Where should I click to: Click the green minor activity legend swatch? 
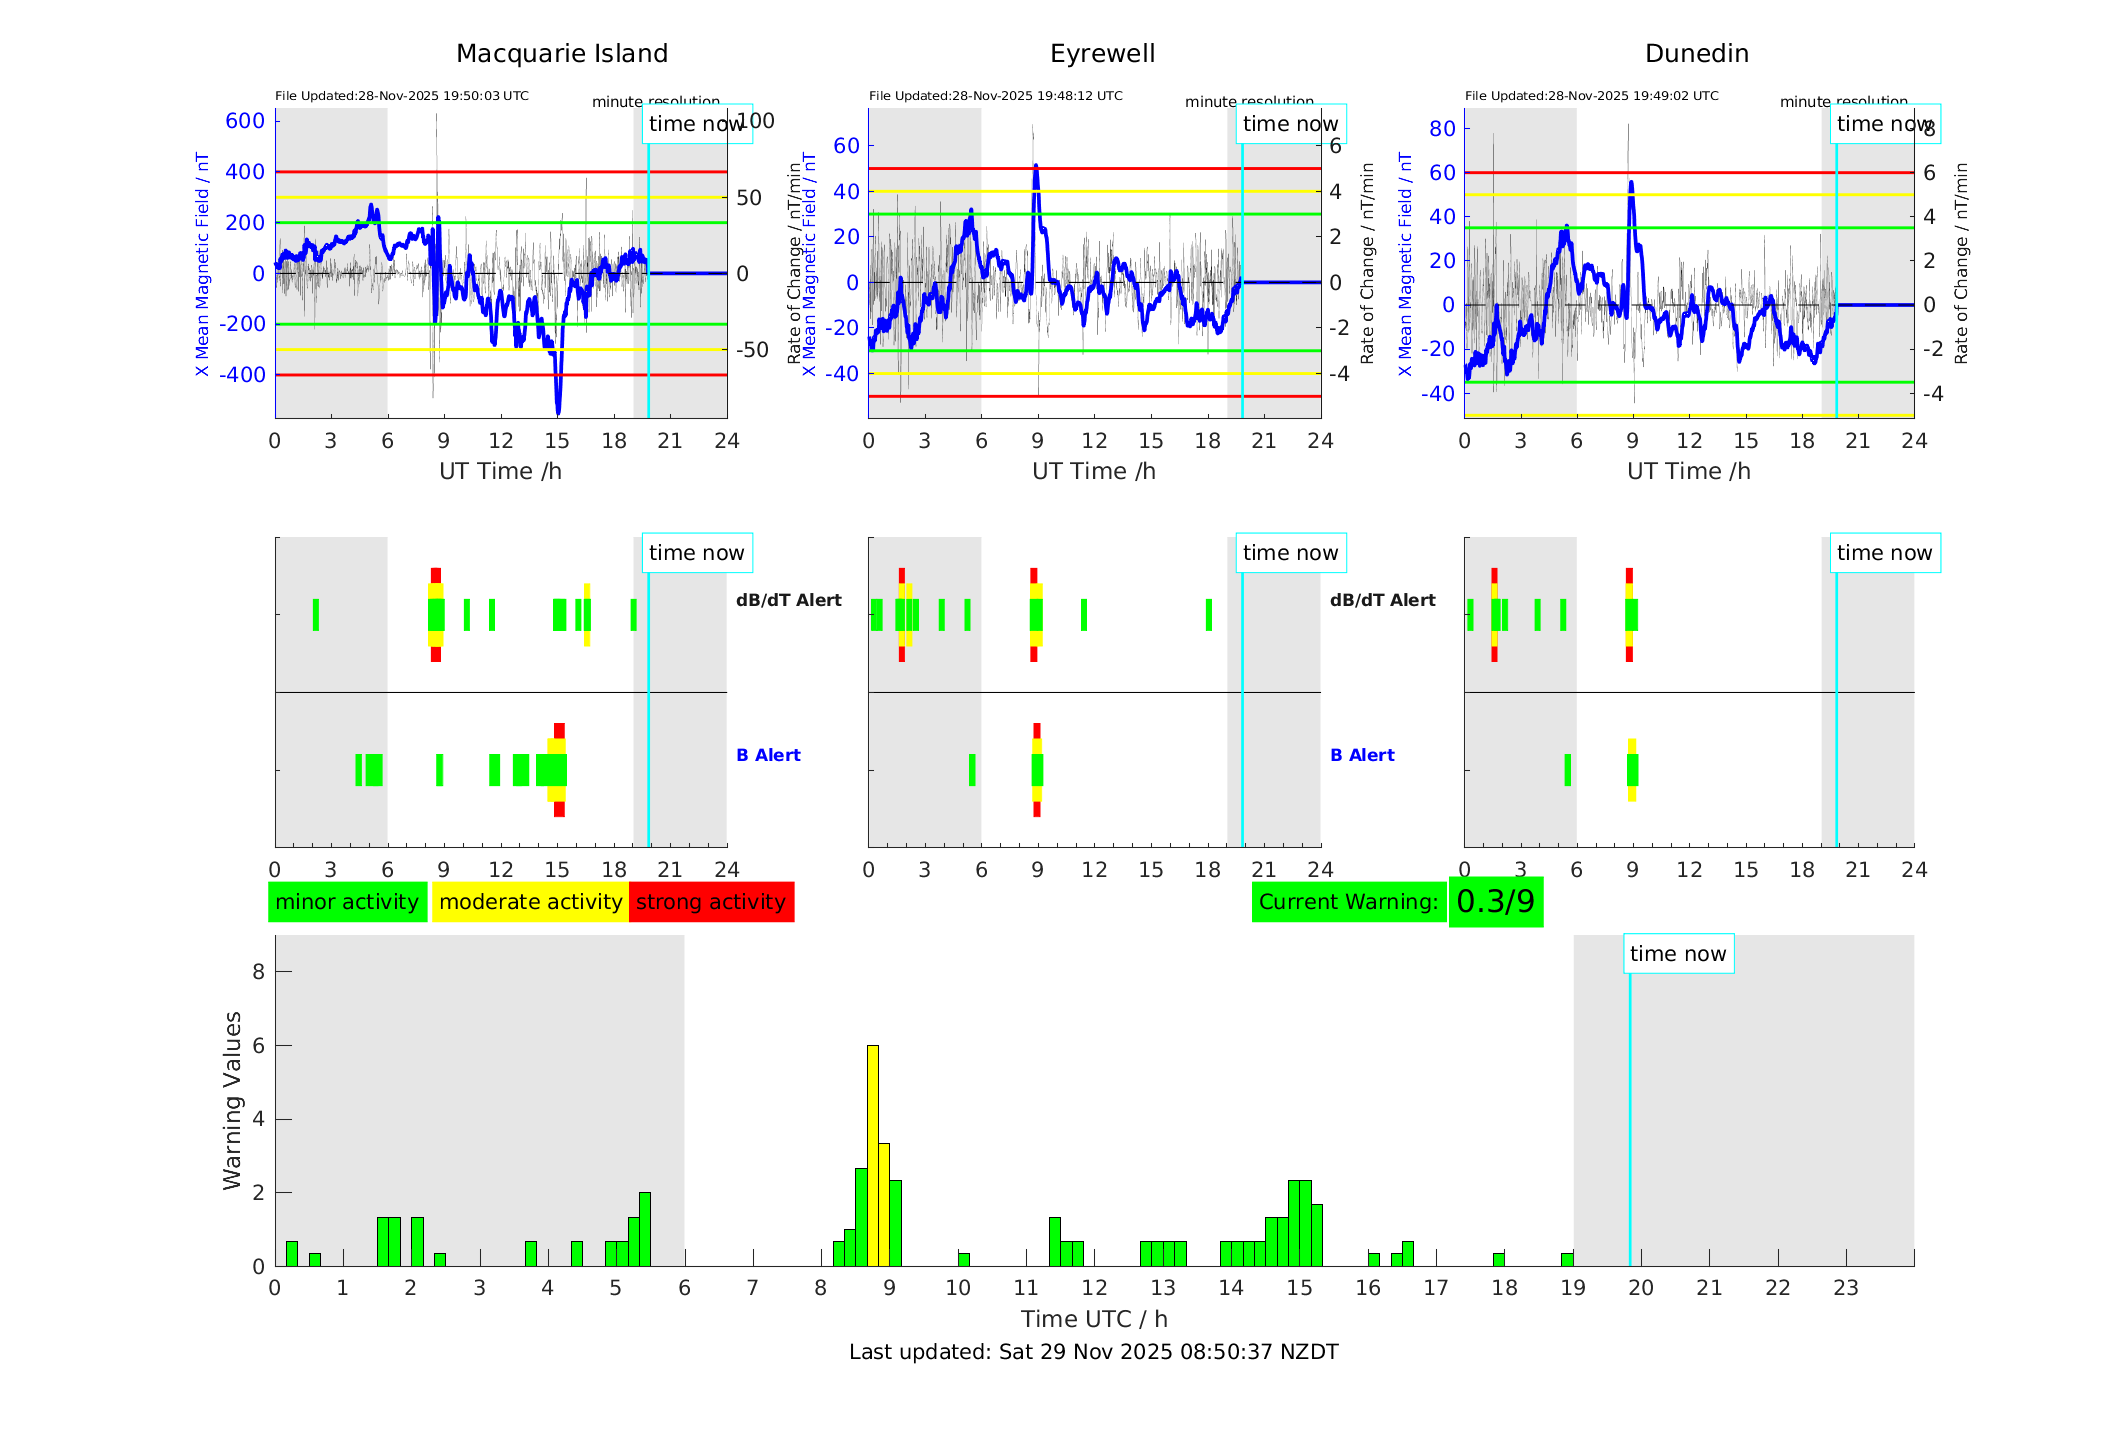347,902
